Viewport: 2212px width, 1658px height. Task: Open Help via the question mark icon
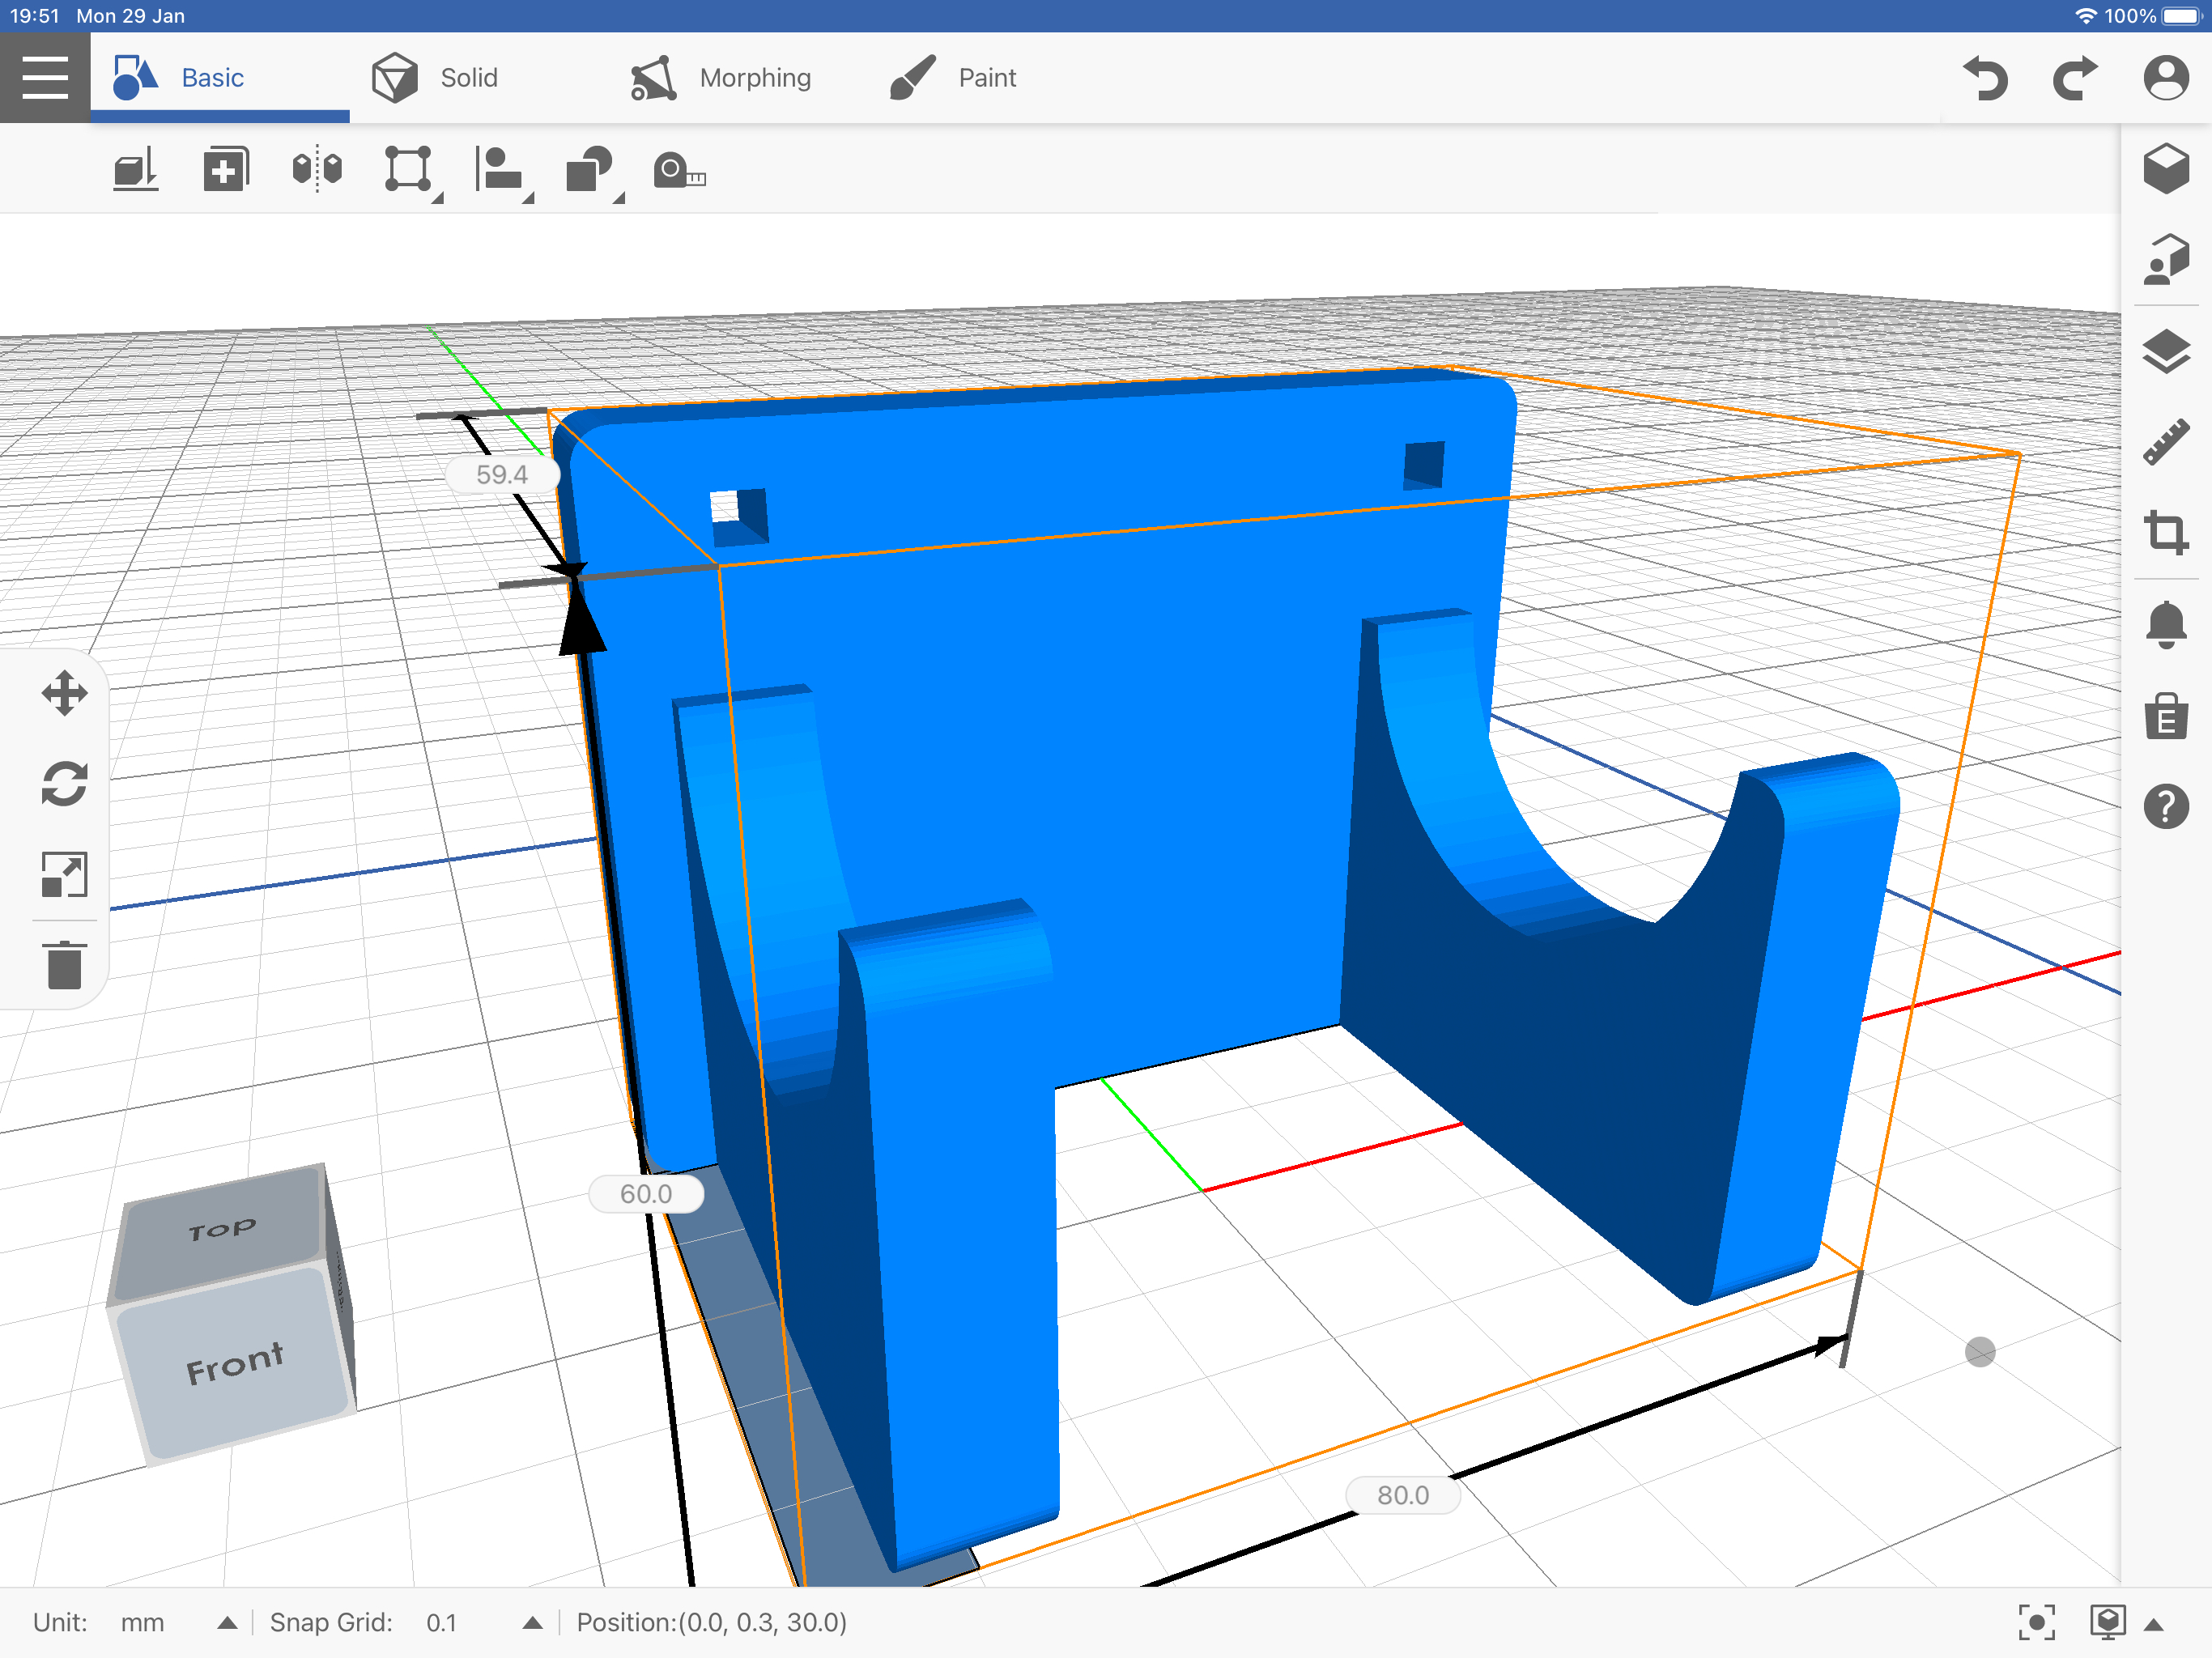(x=2167, y=806)
